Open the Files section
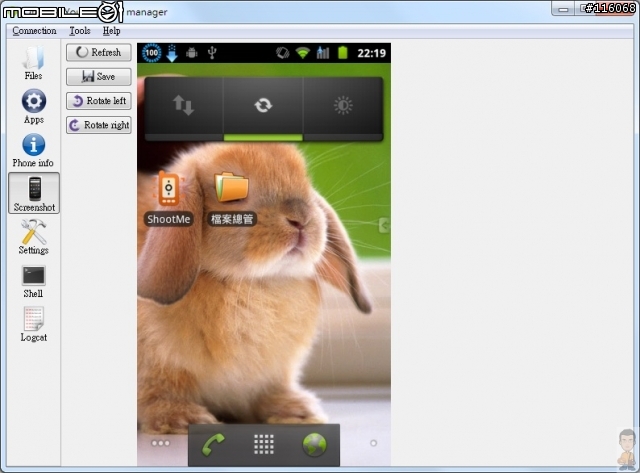 coord(33,63)
